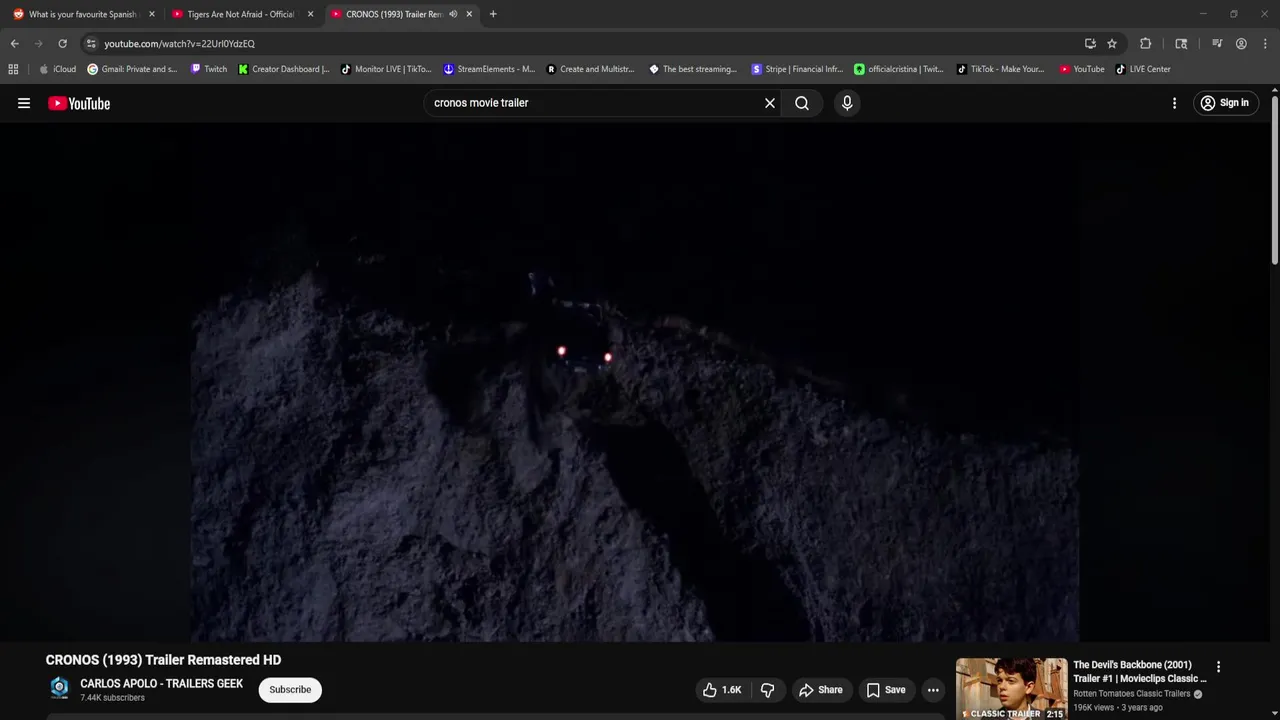
Task: Close the 'What is your favourite Spanish' tab
Action: [152, 14]
